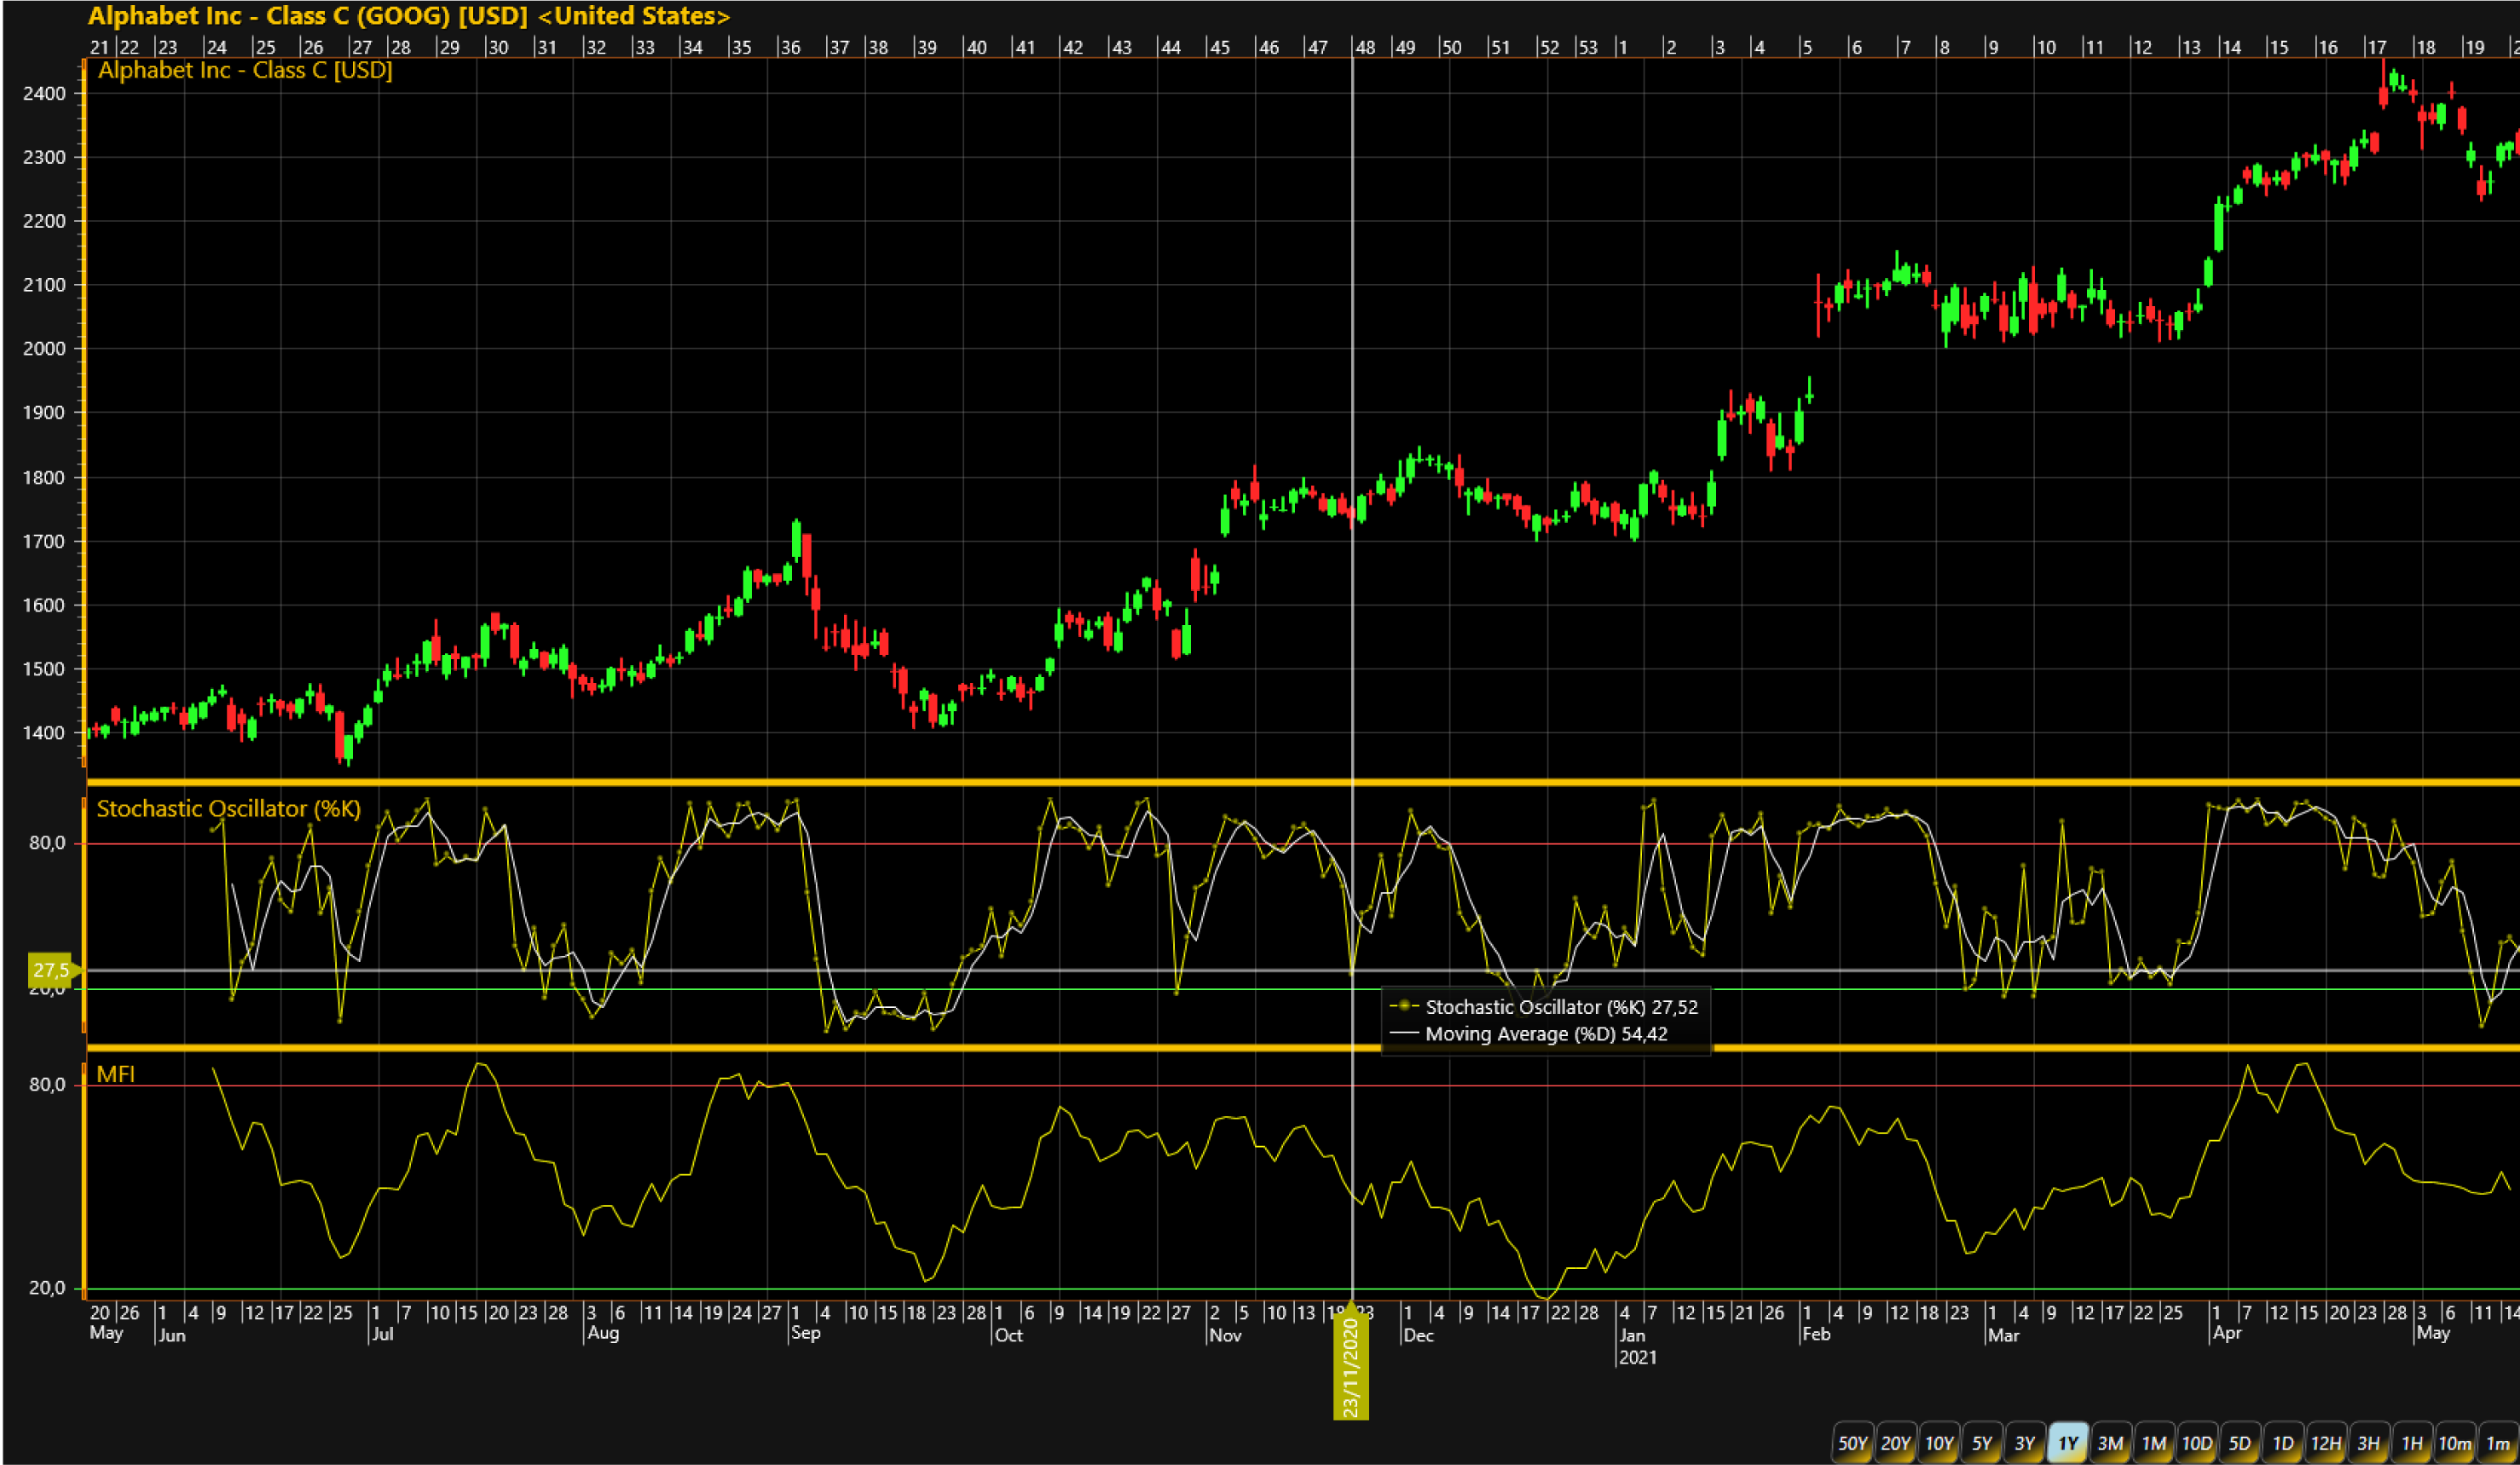Image resolution: width=2520 pixels, height=1465 pixels.
Task: Click the 80,0 label on Stochastic axis
Action: 48,843
